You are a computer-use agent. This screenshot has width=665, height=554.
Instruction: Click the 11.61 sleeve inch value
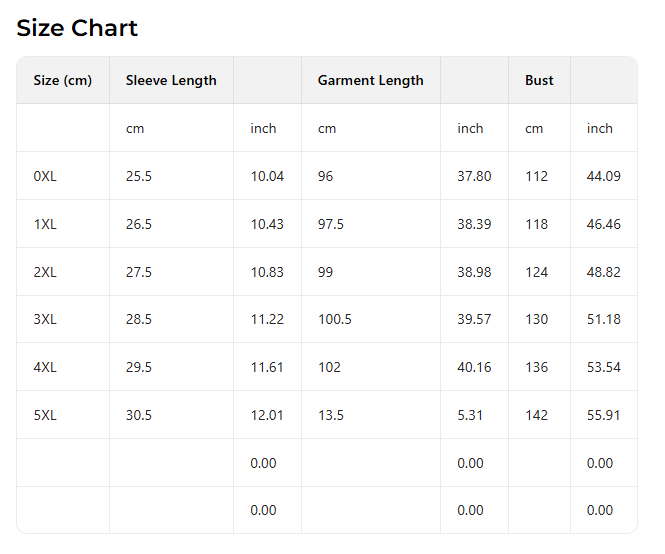pos(267,367)
